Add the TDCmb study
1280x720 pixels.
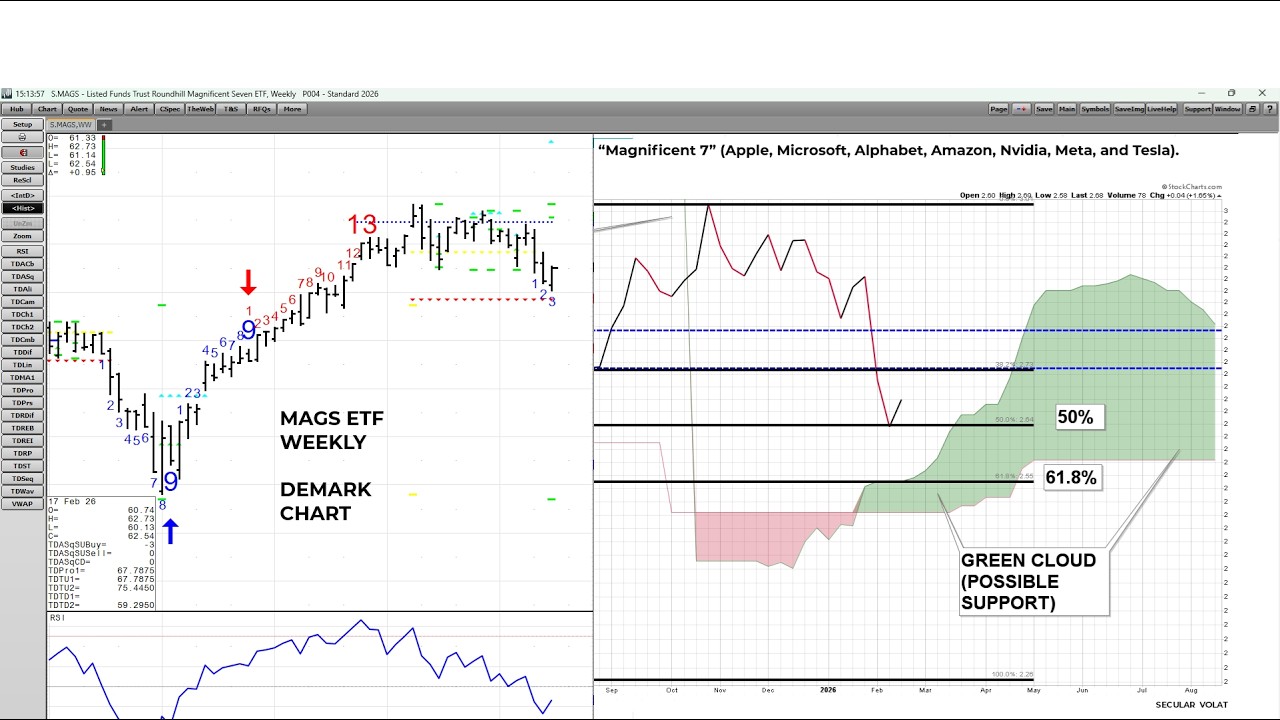tap(22, 340)
